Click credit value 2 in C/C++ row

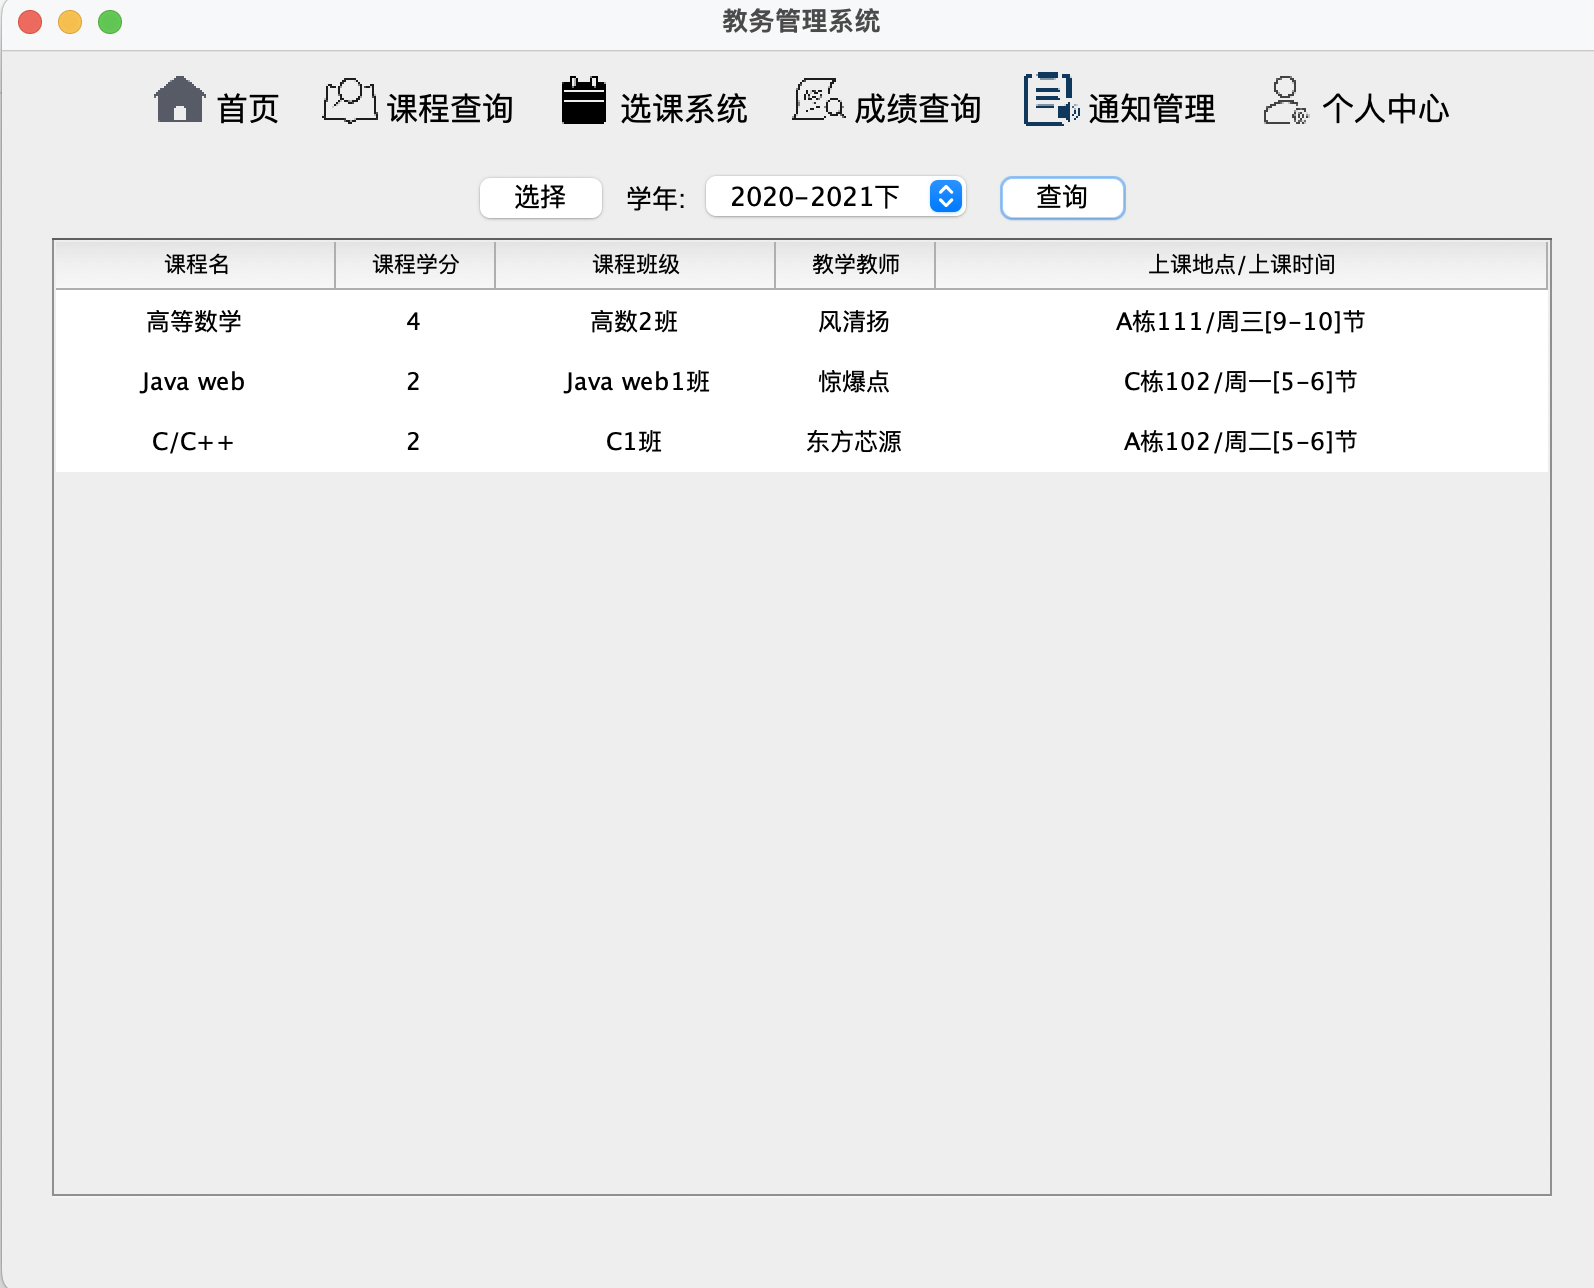[x=414, y=442]
